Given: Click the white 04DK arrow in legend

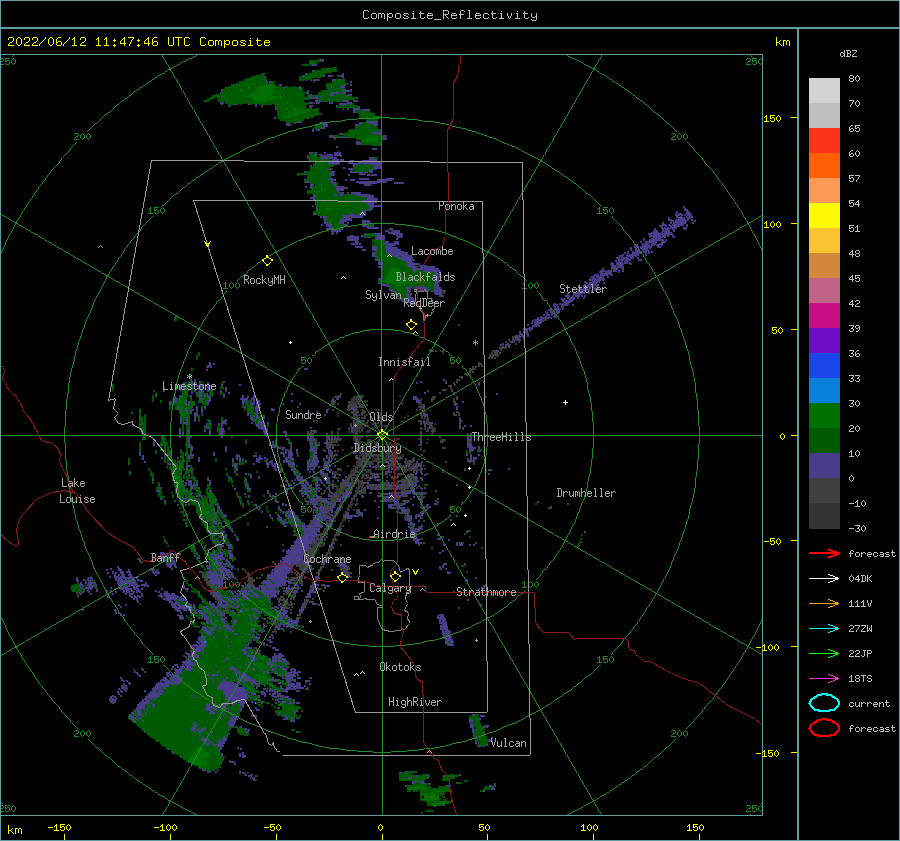Looking at the screenshot, I should click(x=824, y=579).
